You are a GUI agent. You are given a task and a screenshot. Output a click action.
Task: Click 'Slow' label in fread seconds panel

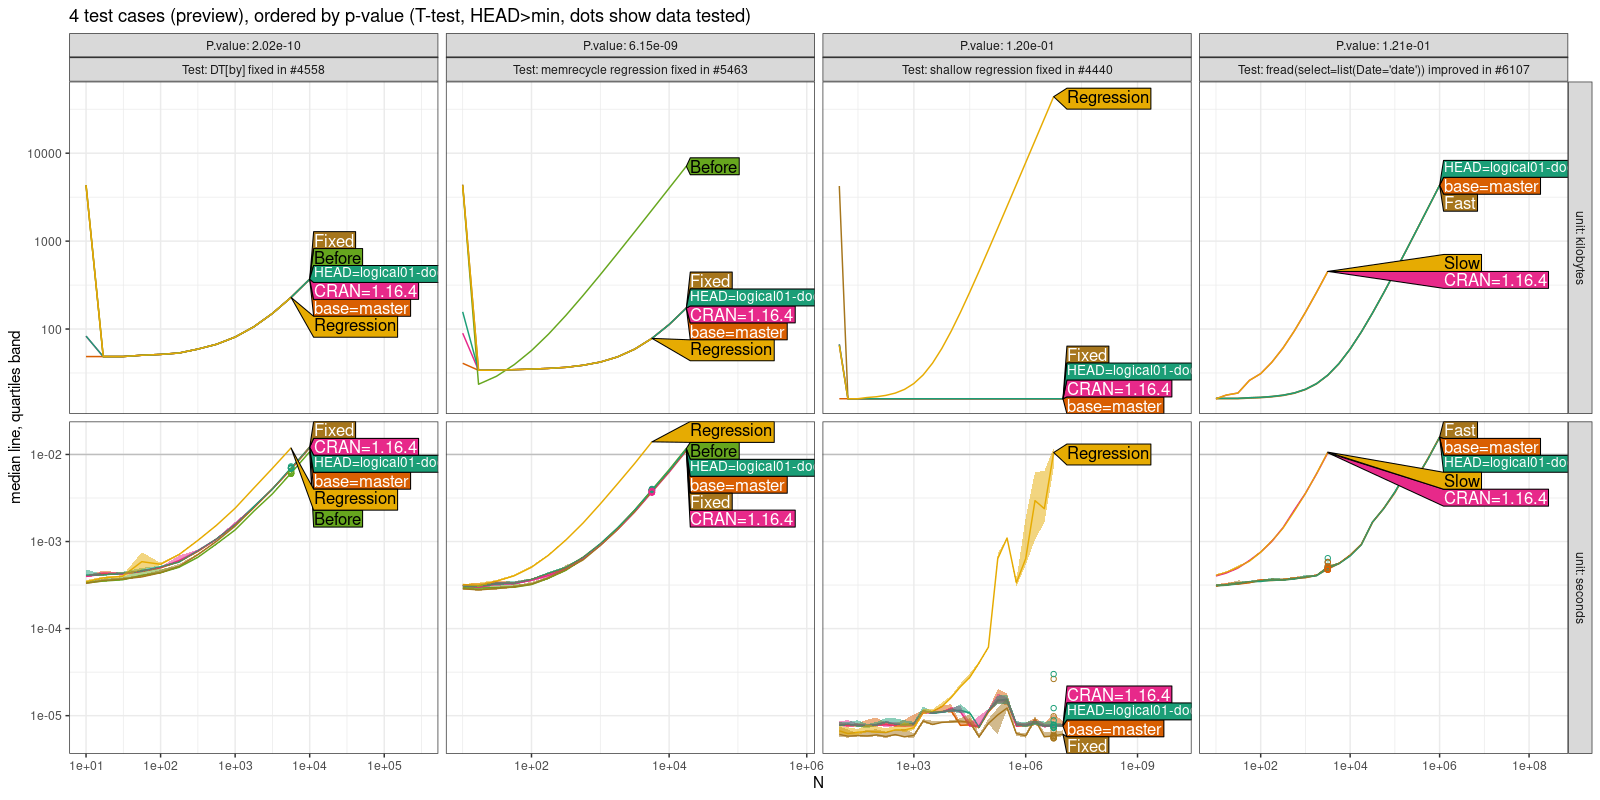(x=1462, y=481)
